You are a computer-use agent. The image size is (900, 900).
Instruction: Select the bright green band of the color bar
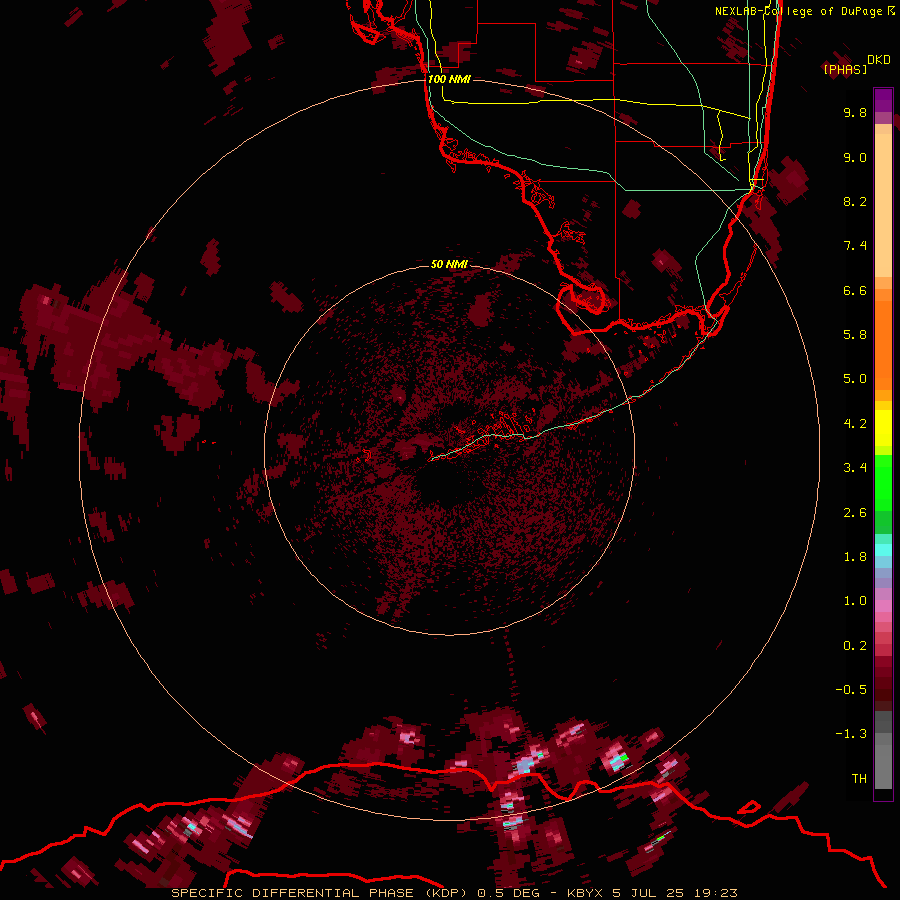(x=883, y=482)
